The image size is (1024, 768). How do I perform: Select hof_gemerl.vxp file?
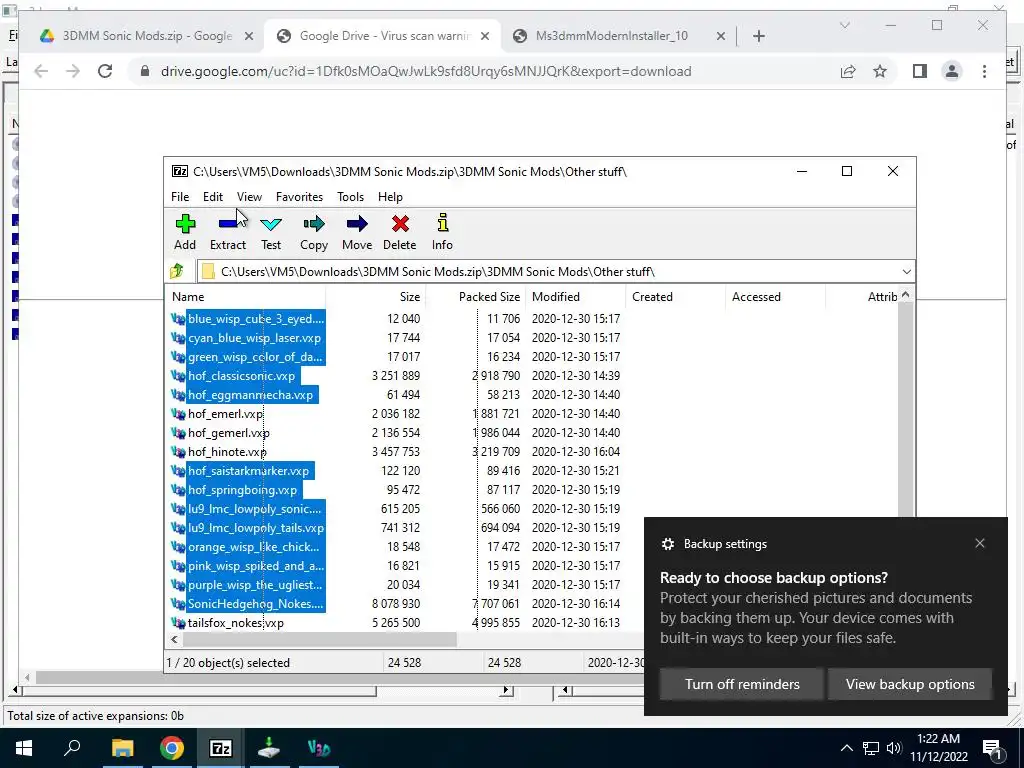point(228,432)
